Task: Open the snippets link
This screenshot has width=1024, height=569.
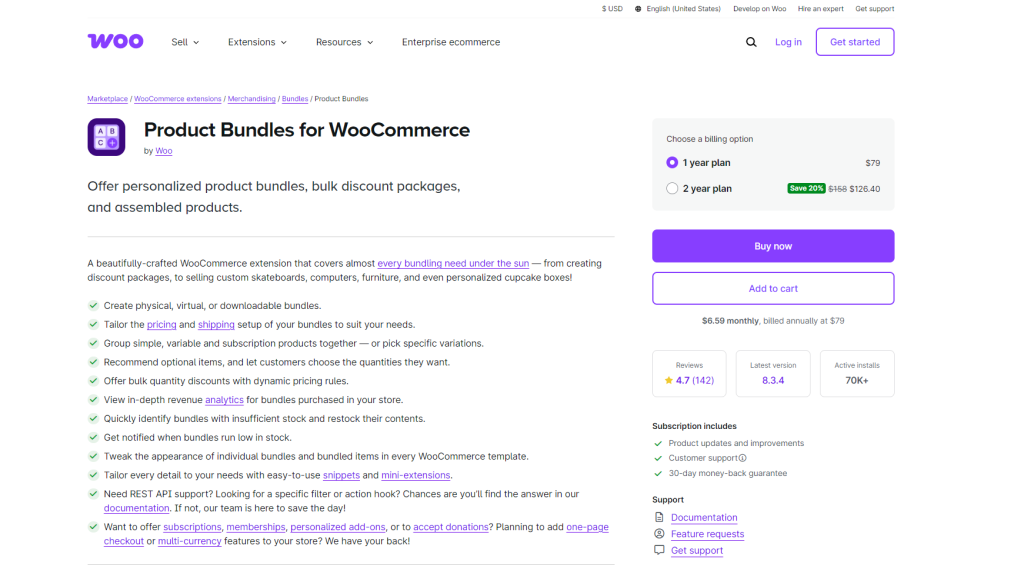Action: pyautogui.click(x=342, y=475)
